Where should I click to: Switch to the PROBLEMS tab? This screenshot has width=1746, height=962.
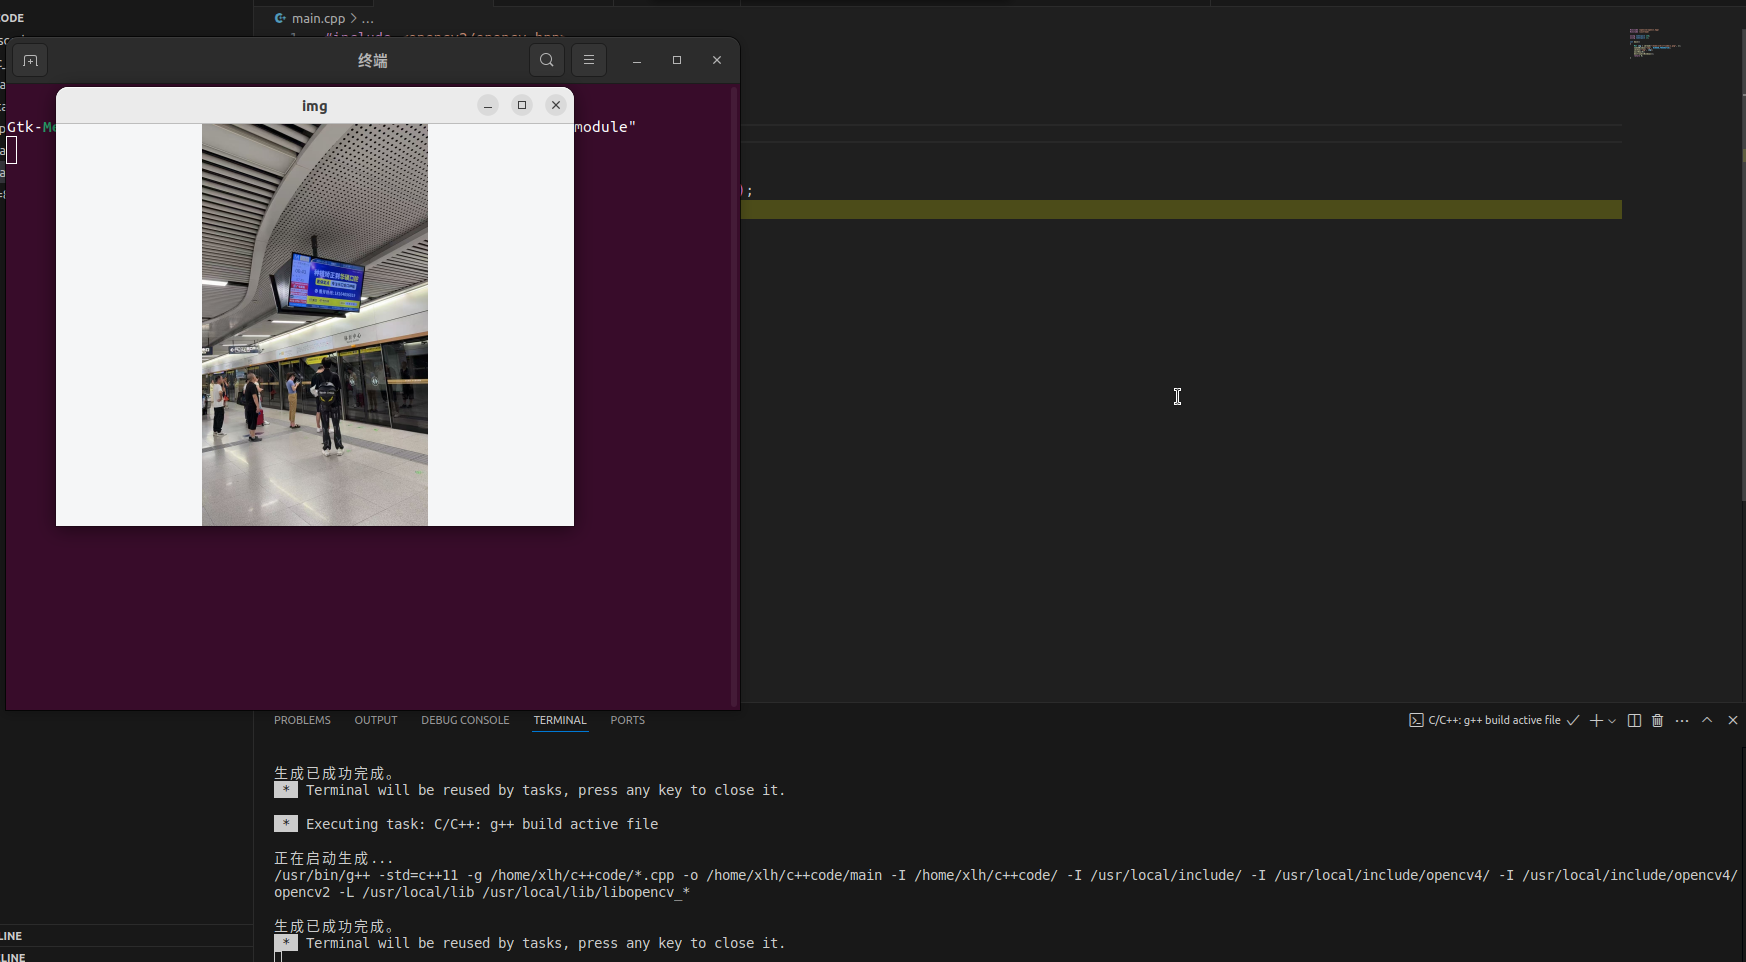301,720
